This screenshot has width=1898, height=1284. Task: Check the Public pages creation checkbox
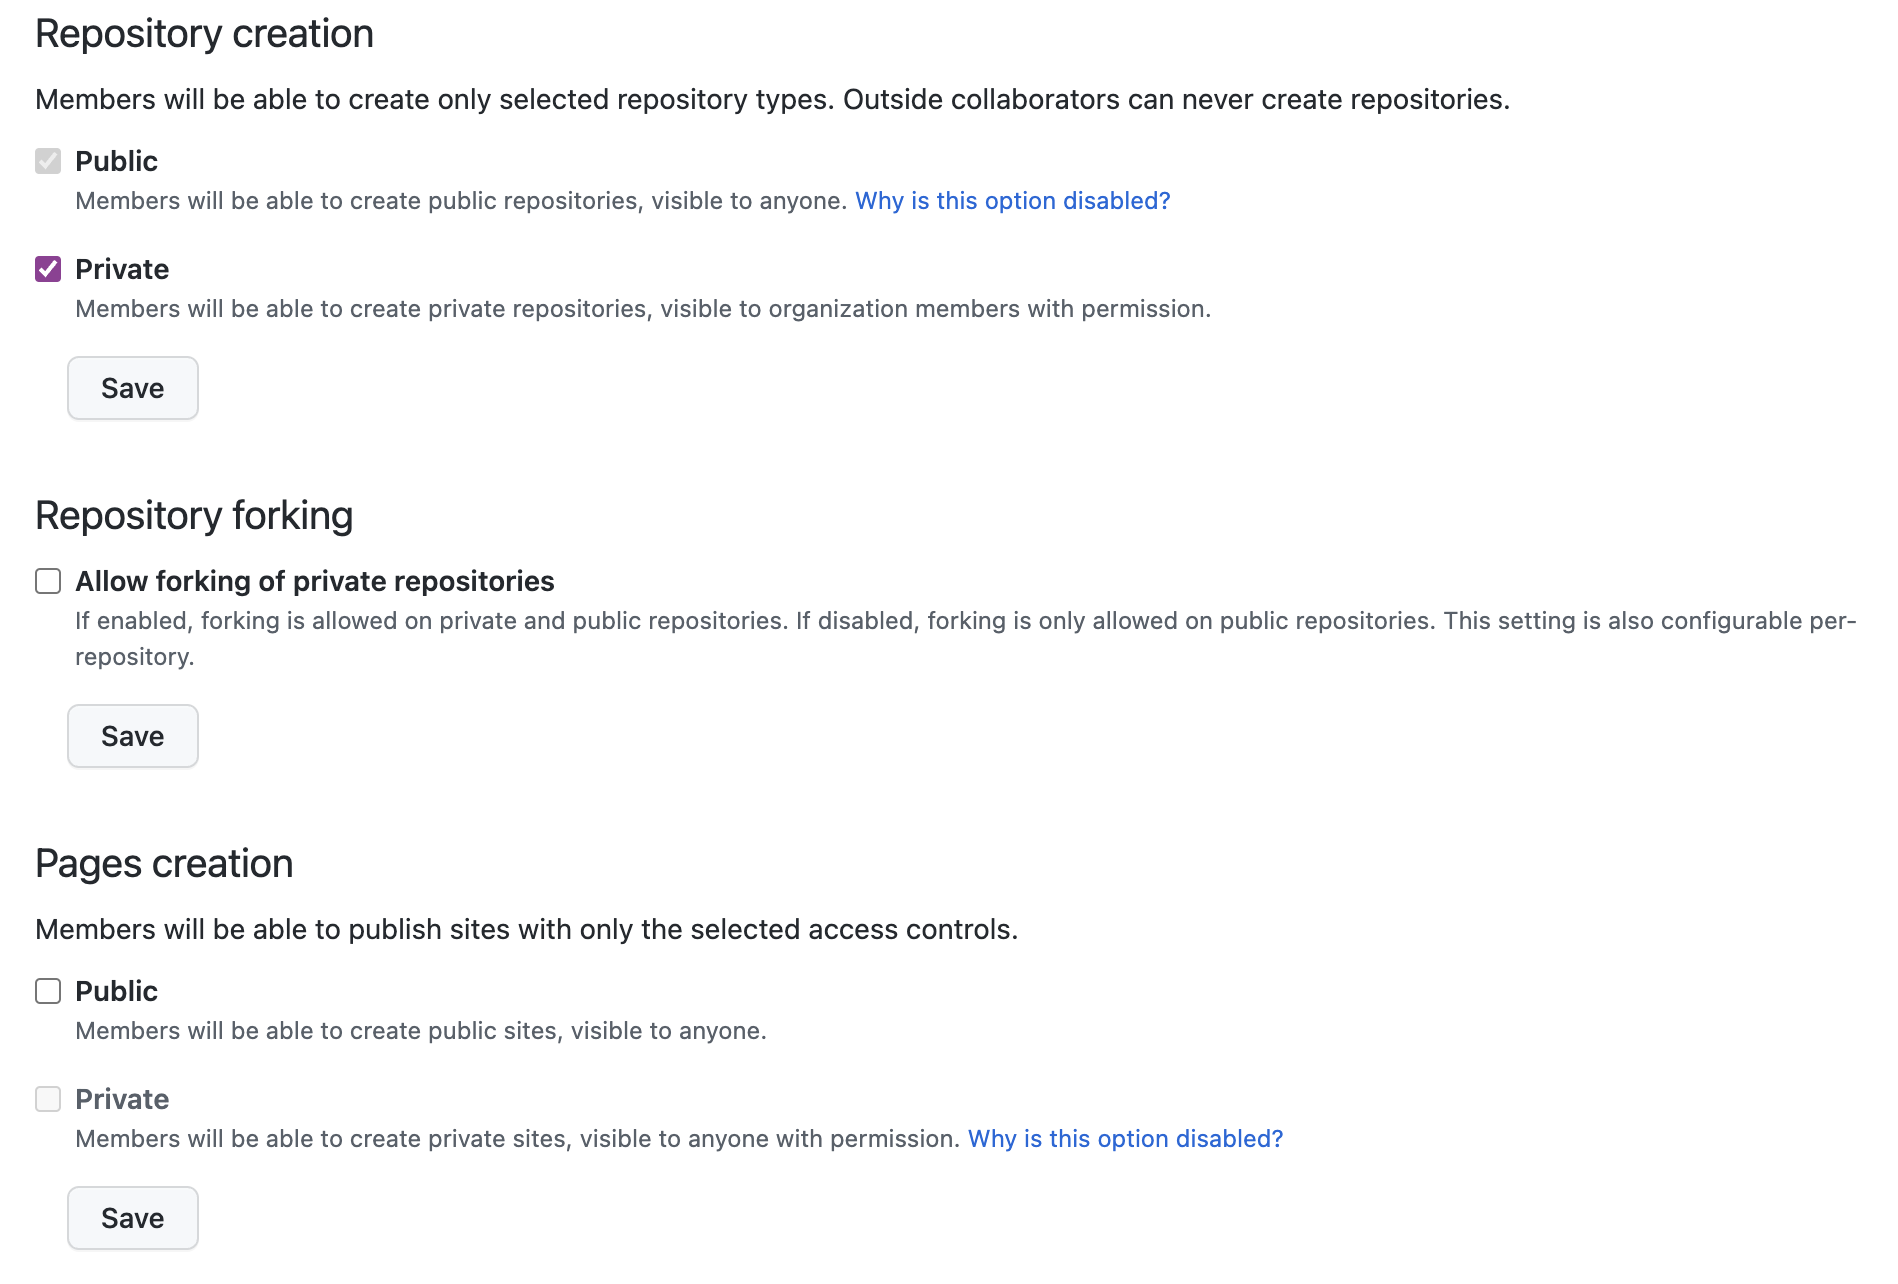[x=48, y=991]
